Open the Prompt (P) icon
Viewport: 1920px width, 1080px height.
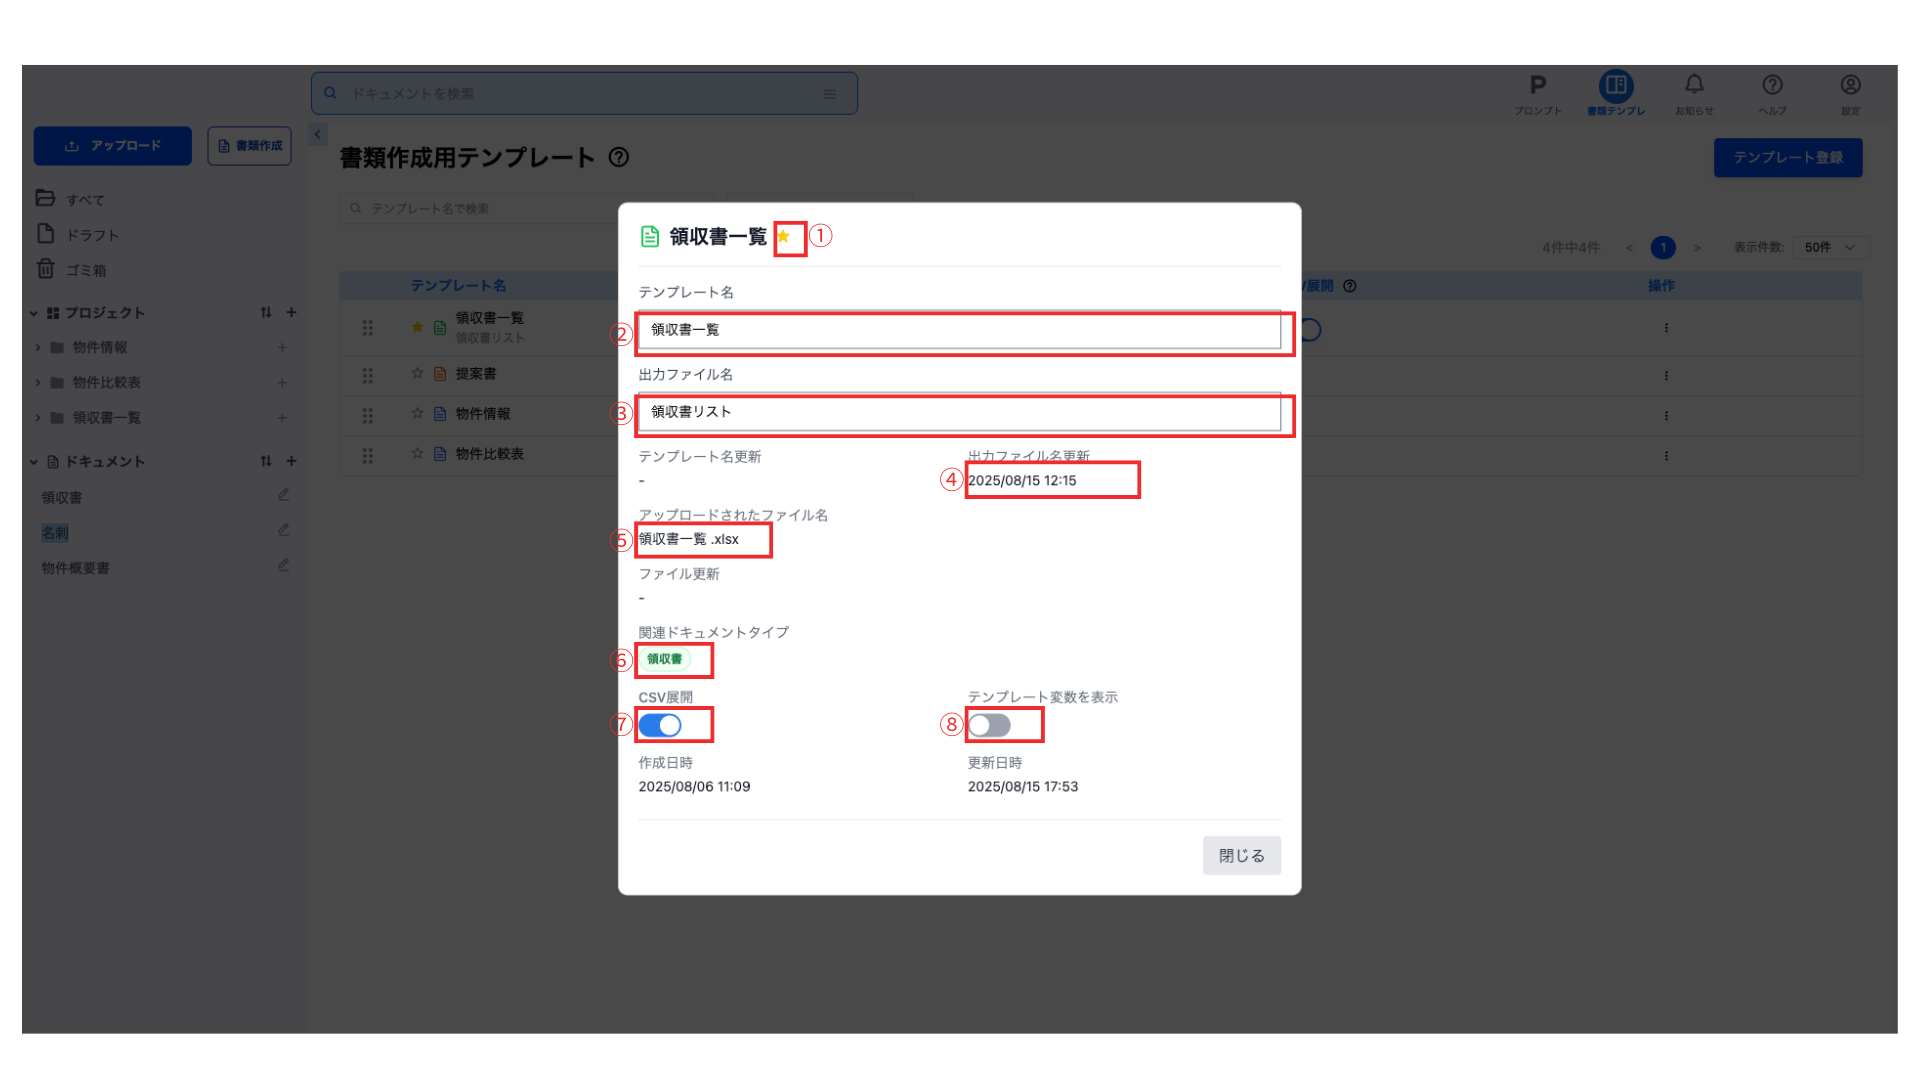tap(1538, 86)
